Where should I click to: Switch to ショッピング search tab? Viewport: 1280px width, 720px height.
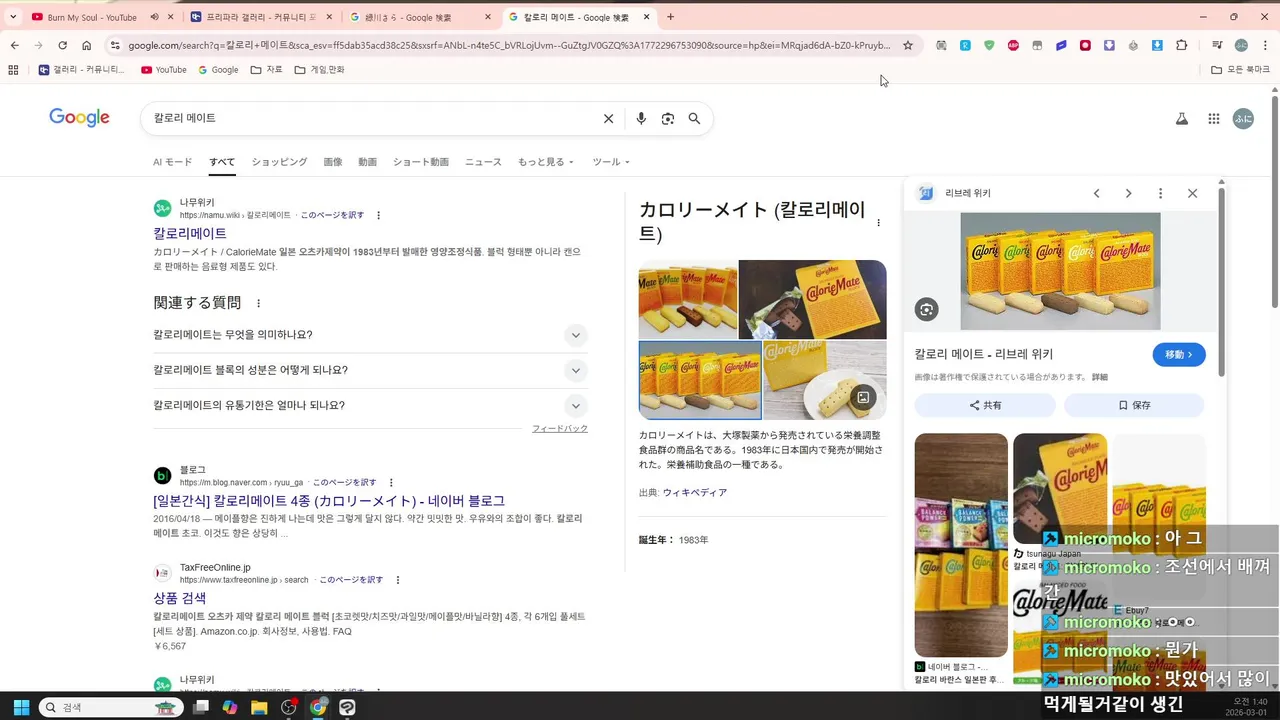279,162
